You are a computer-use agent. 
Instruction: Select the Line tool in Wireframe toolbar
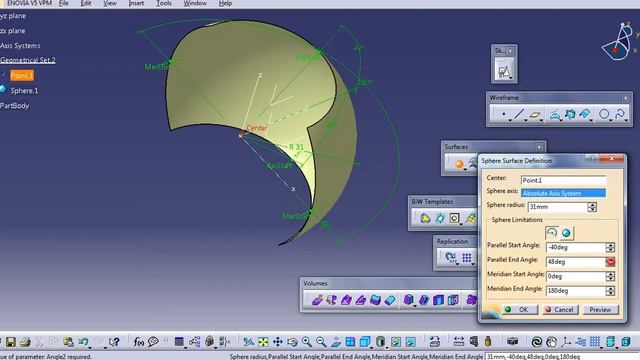(519, 115)
